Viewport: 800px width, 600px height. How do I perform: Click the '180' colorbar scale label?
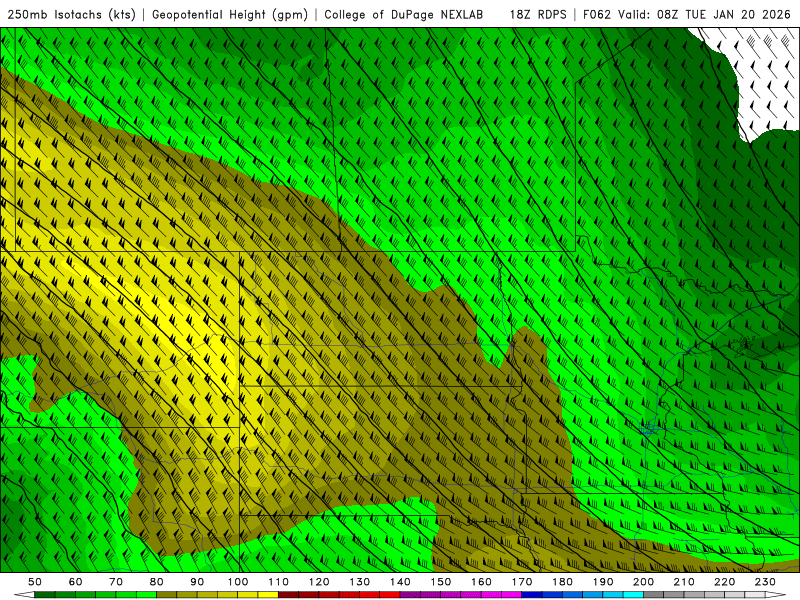click(563, 582)
